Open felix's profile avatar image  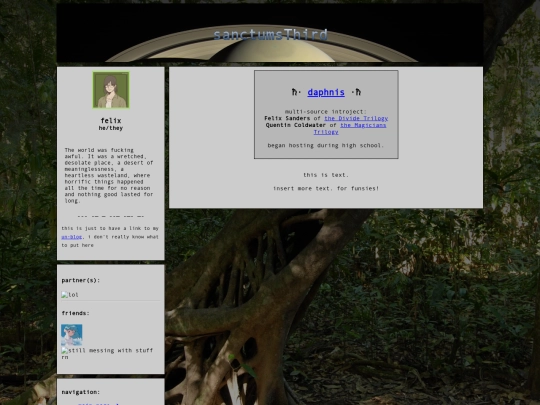pyautogui.click(x=111, y=90)
